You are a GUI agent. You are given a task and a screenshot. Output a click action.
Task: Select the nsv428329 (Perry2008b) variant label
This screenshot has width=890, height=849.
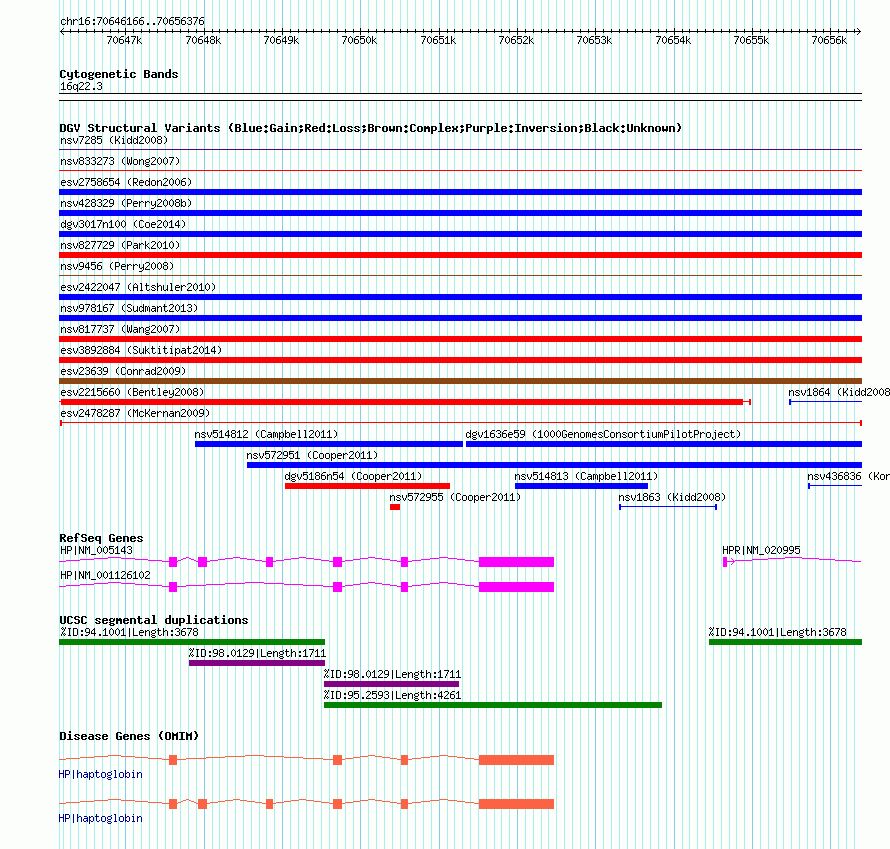tap(126, 203)
